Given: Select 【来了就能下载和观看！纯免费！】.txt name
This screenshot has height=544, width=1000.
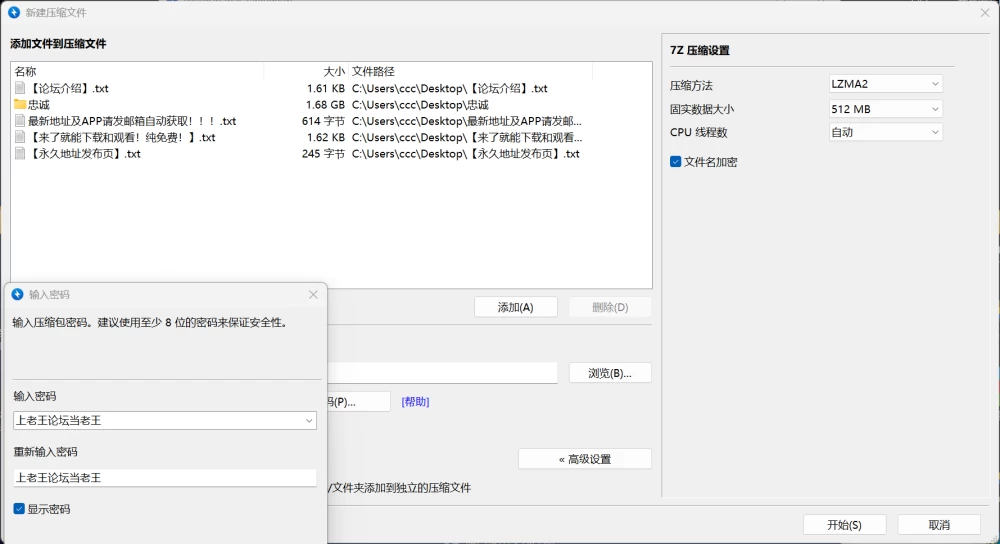Looking at the screenshot, I should pyautogui.click(x=122, y=138).
